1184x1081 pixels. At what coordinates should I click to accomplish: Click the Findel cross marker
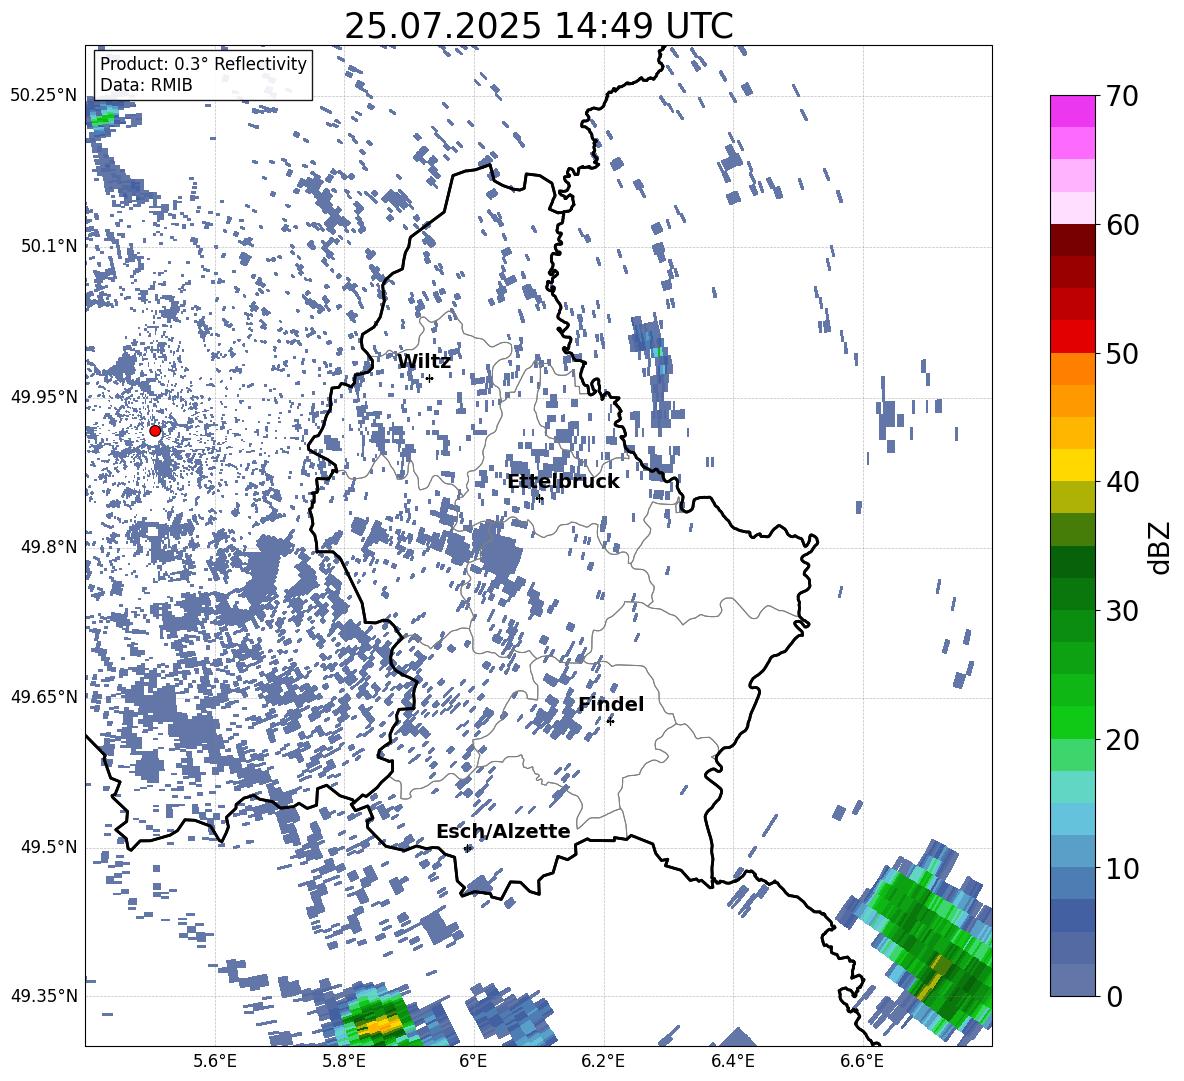click(x=610, y=722)
